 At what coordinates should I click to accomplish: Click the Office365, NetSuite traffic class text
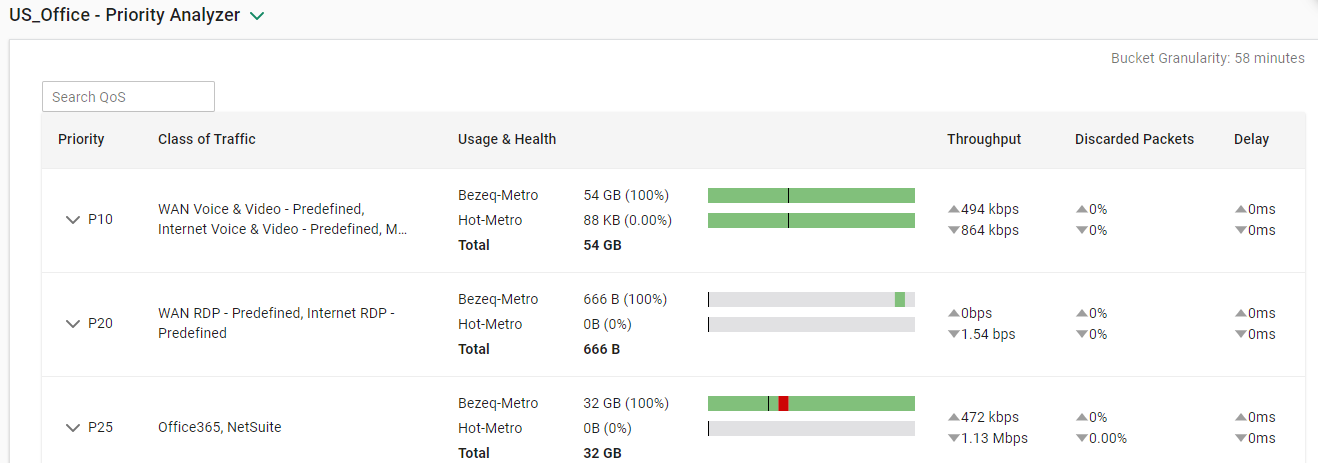point(220,428)
